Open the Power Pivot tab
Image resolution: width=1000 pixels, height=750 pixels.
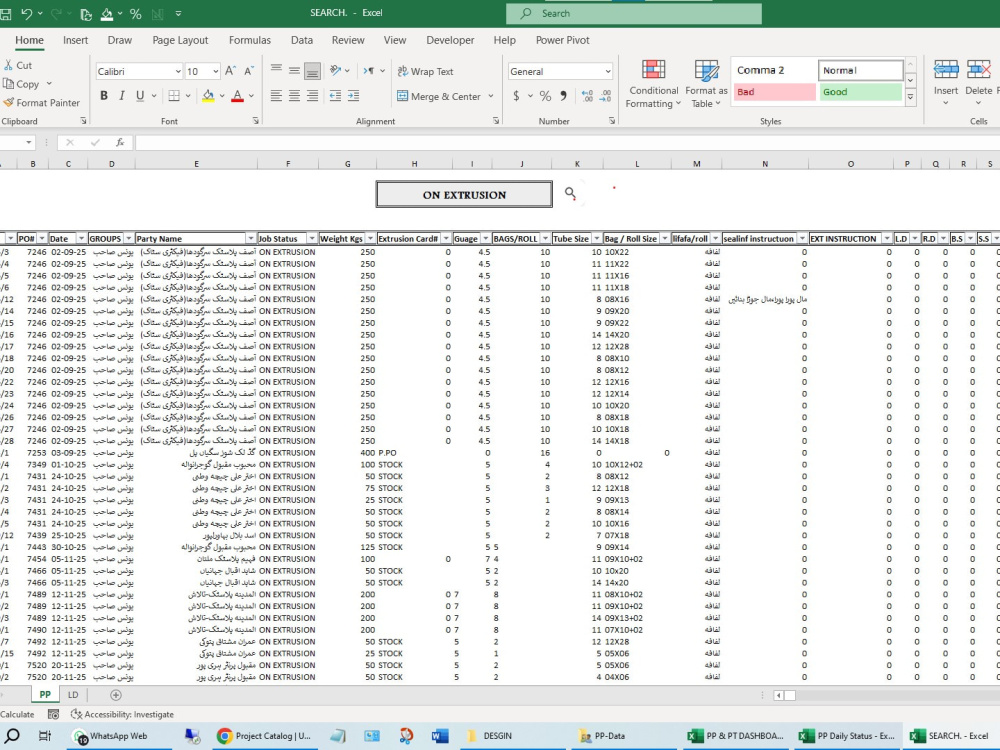point(562,40)
